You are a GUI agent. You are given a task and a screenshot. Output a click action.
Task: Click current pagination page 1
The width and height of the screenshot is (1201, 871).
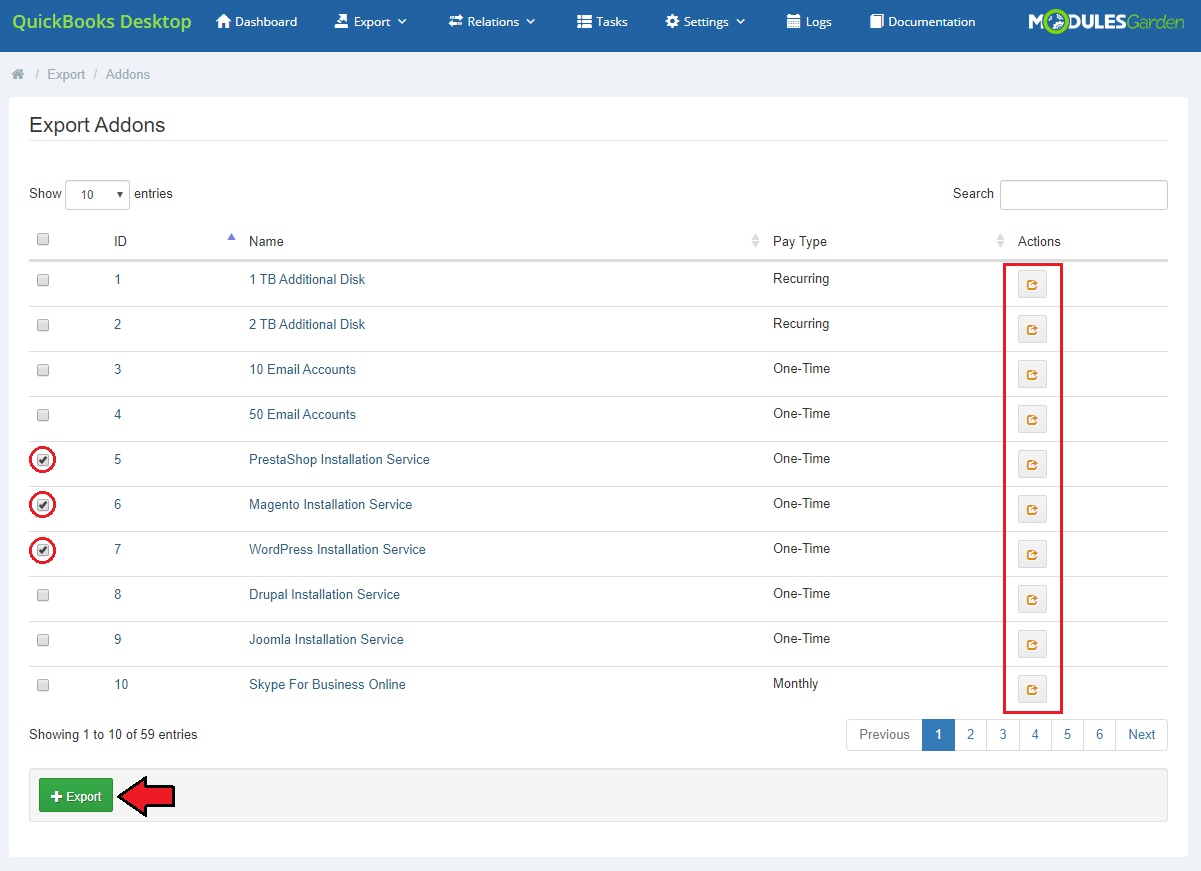938,734
